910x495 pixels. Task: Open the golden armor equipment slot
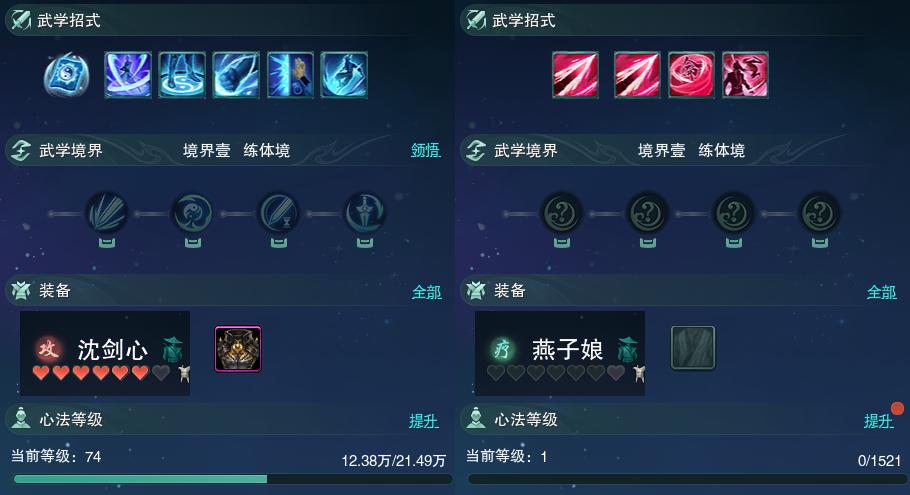click(x=238, y=348)
